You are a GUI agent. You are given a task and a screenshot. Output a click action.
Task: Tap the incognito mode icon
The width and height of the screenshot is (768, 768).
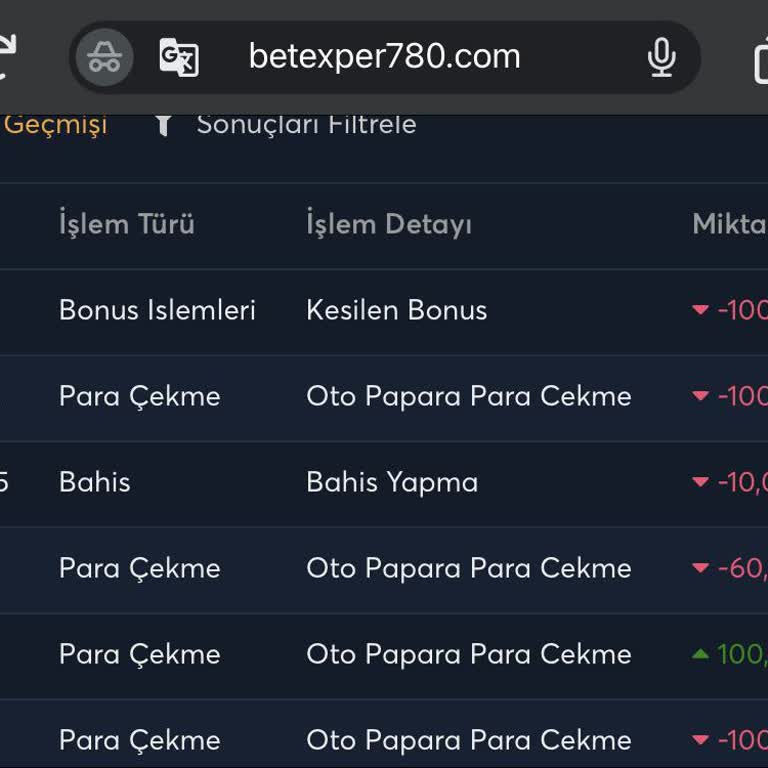pyautogui.click(x=104, y=57)
